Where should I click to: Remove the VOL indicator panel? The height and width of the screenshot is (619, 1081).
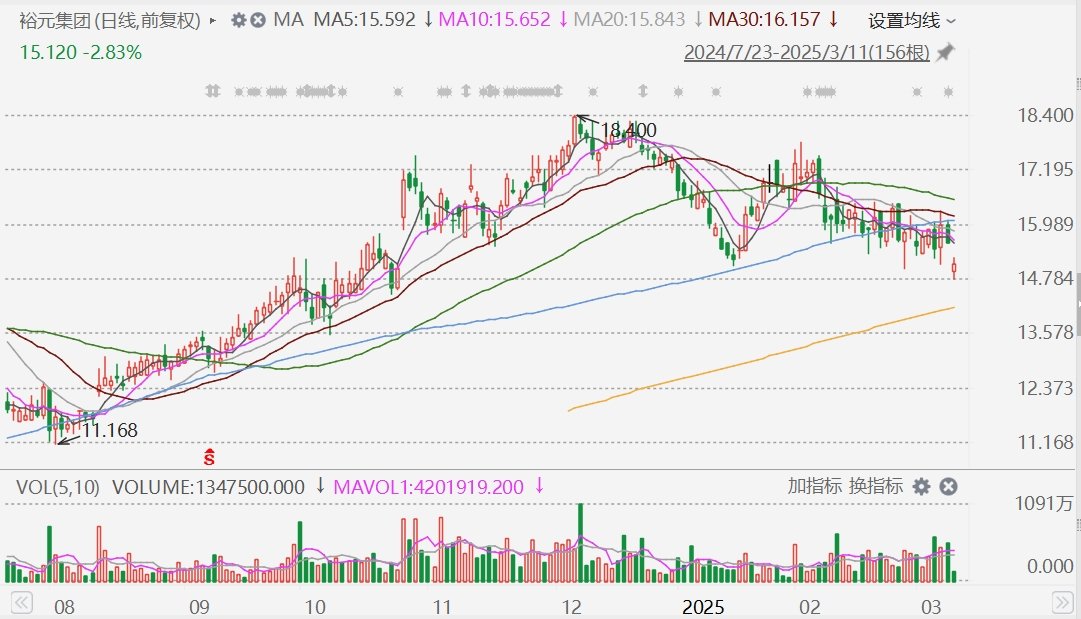(948, 487)
